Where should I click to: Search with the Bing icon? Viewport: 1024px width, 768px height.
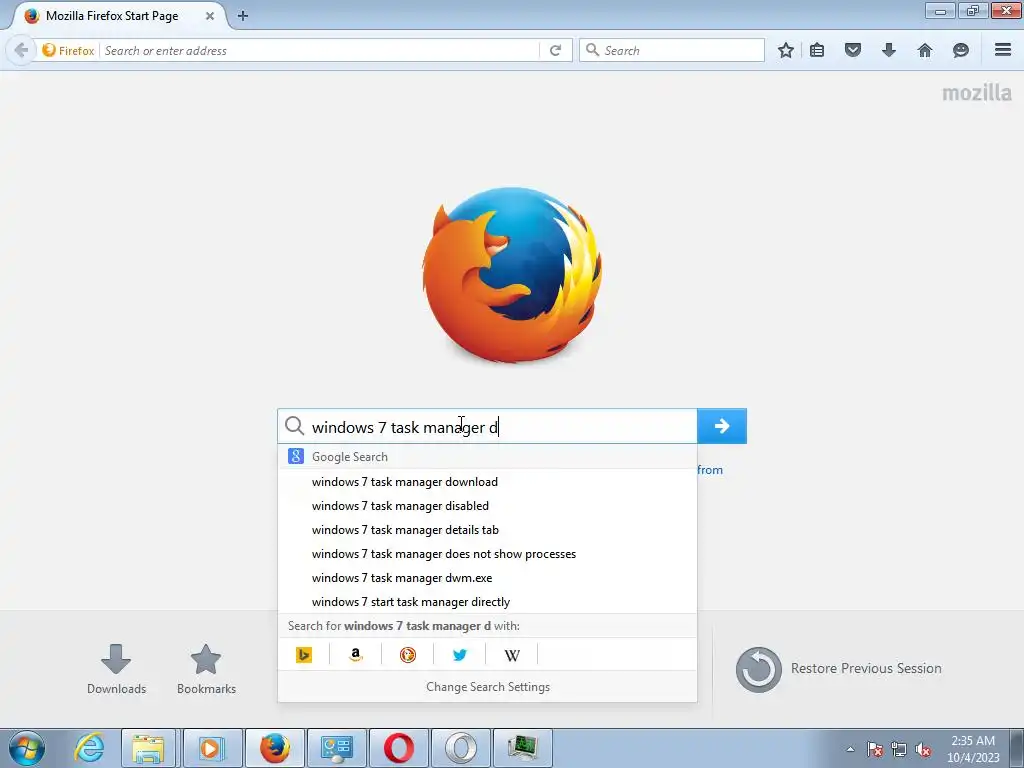304,654
